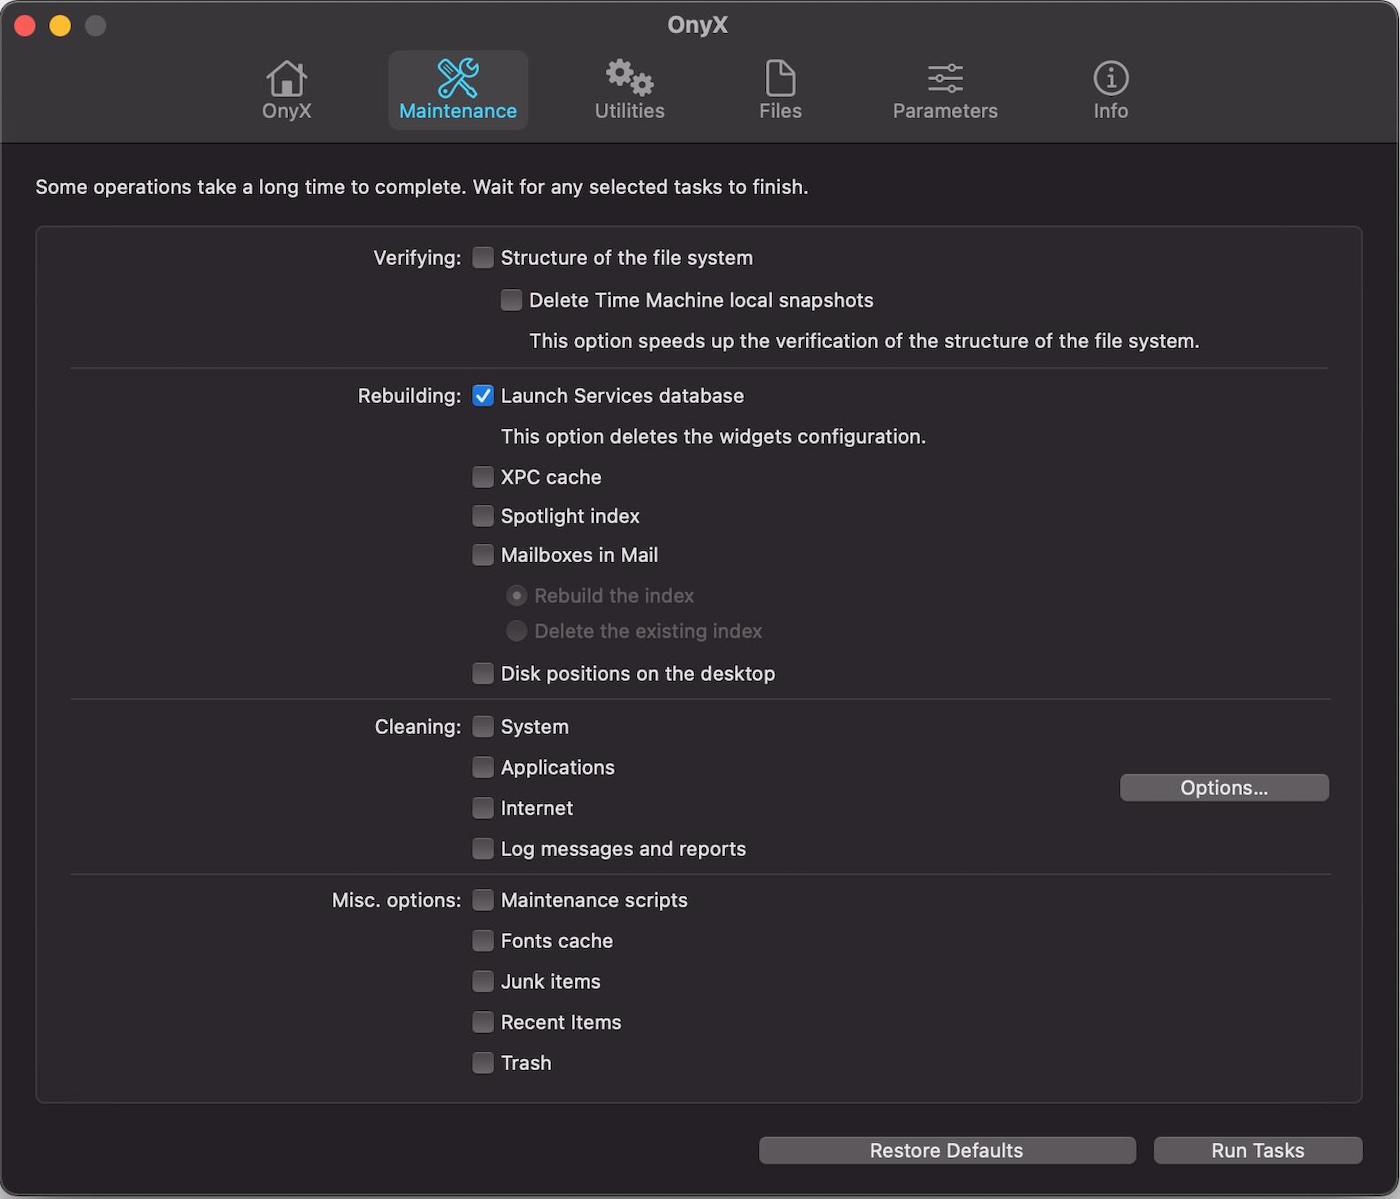Click the "Cleaning:" section label
Viewport: 1400px width, 1199px height.
coord(418,727)
